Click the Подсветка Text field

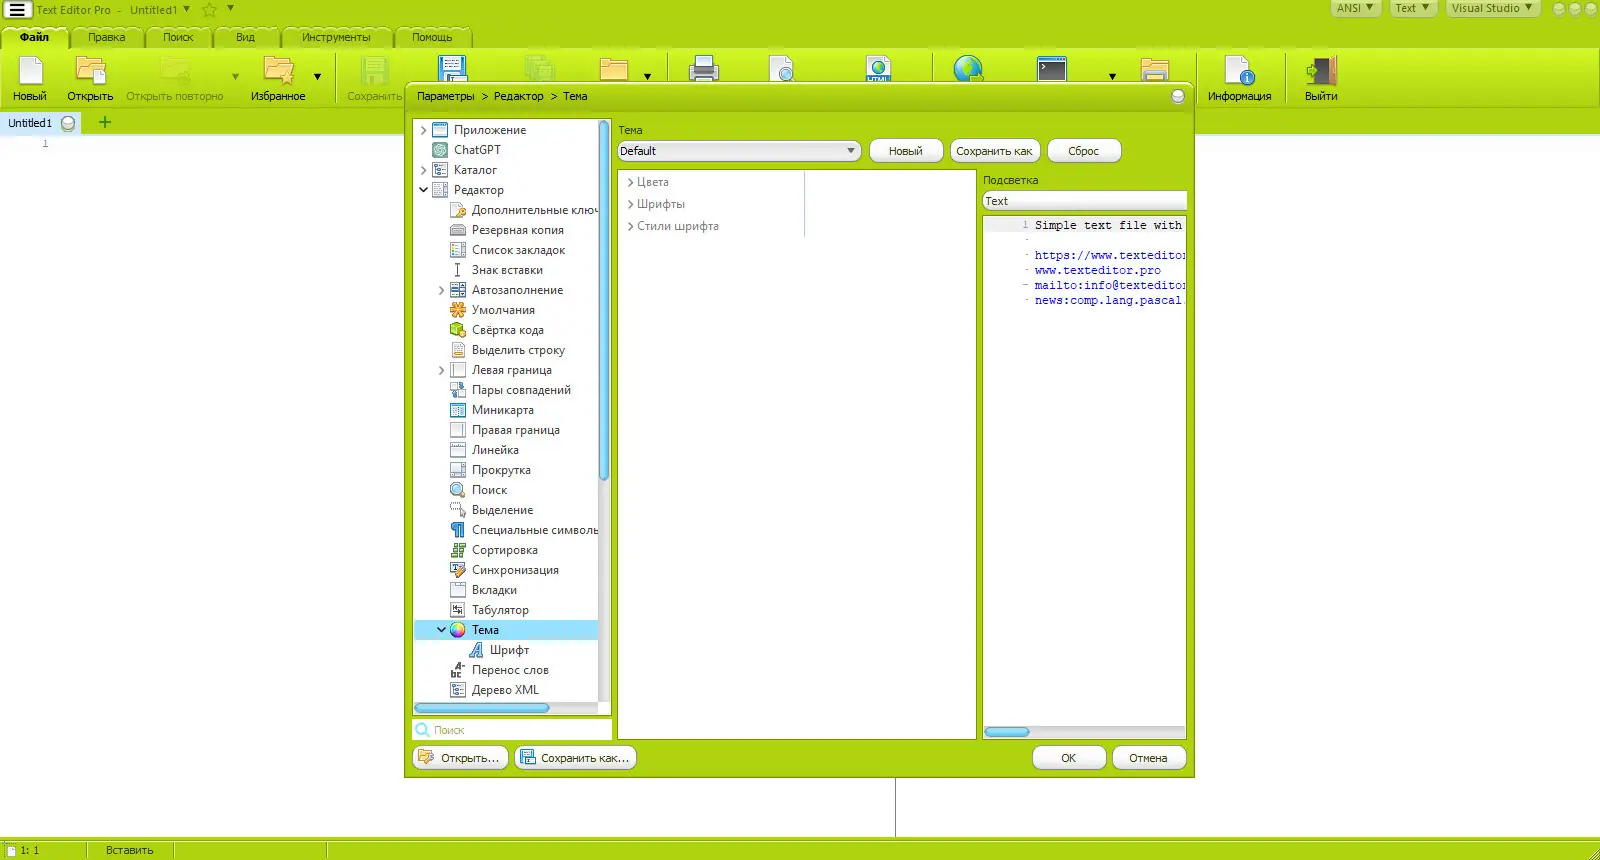tap(1085, 201)
